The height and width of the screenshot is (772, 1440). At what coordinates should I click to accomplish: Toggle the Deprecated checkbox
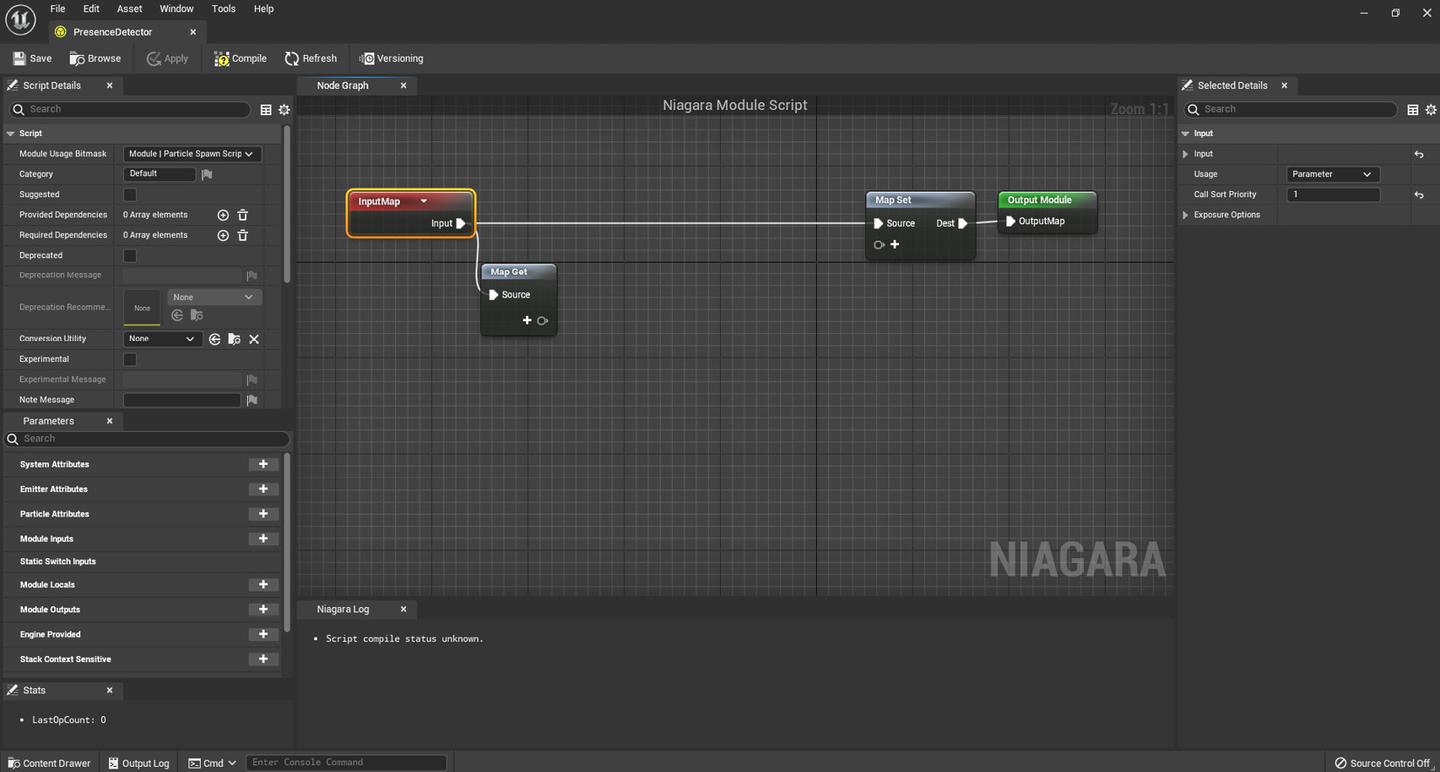[129, 255]
